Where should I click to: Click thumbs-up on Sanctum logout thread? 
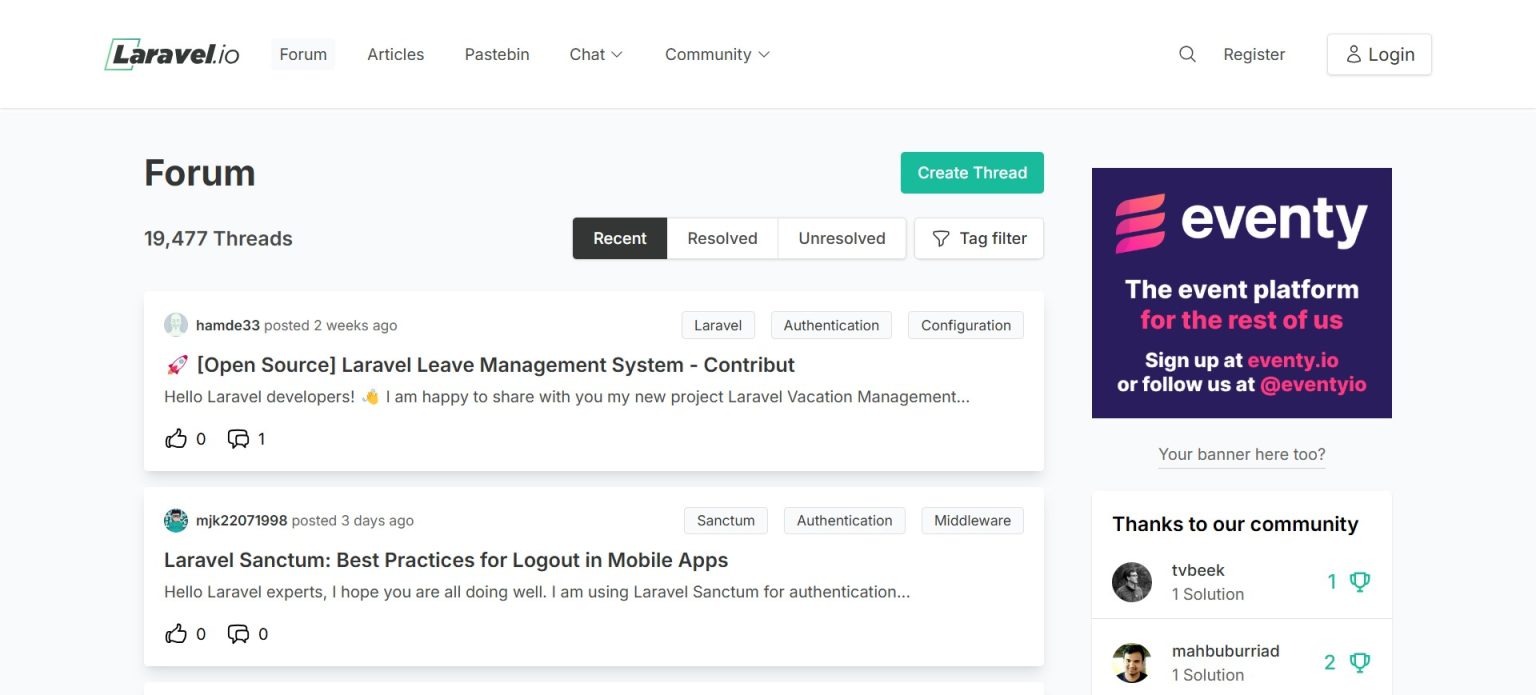tap(177, 634)
